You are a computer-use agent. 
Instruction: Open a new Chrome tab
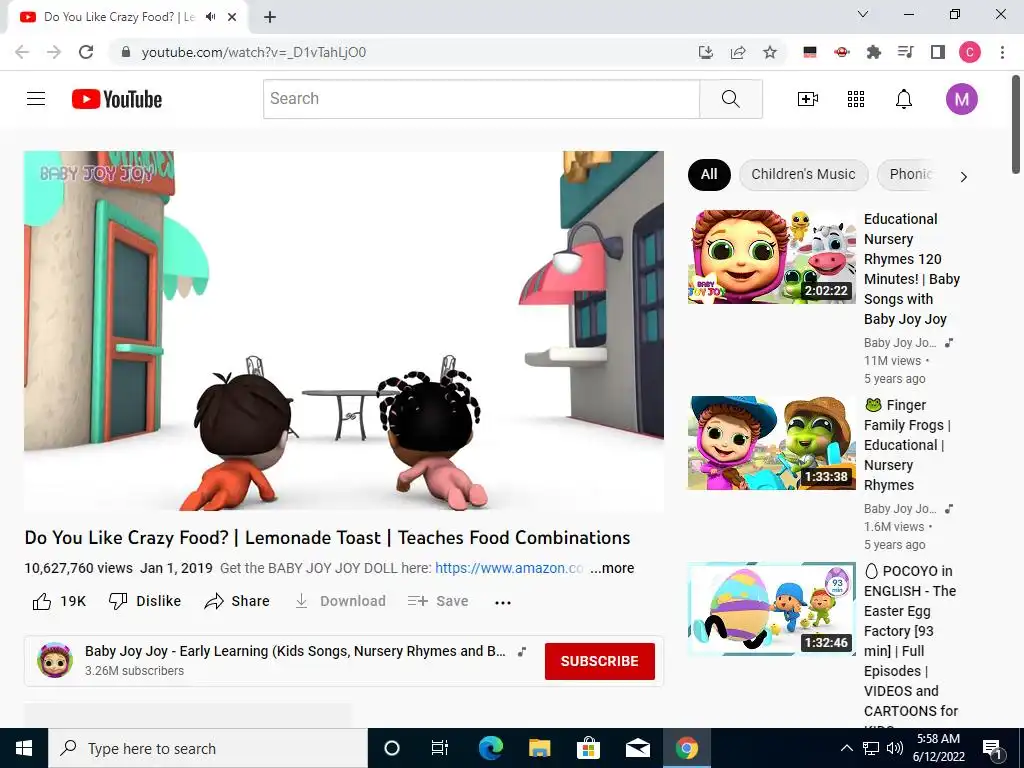pyautogui.click(x=270, y=17)
